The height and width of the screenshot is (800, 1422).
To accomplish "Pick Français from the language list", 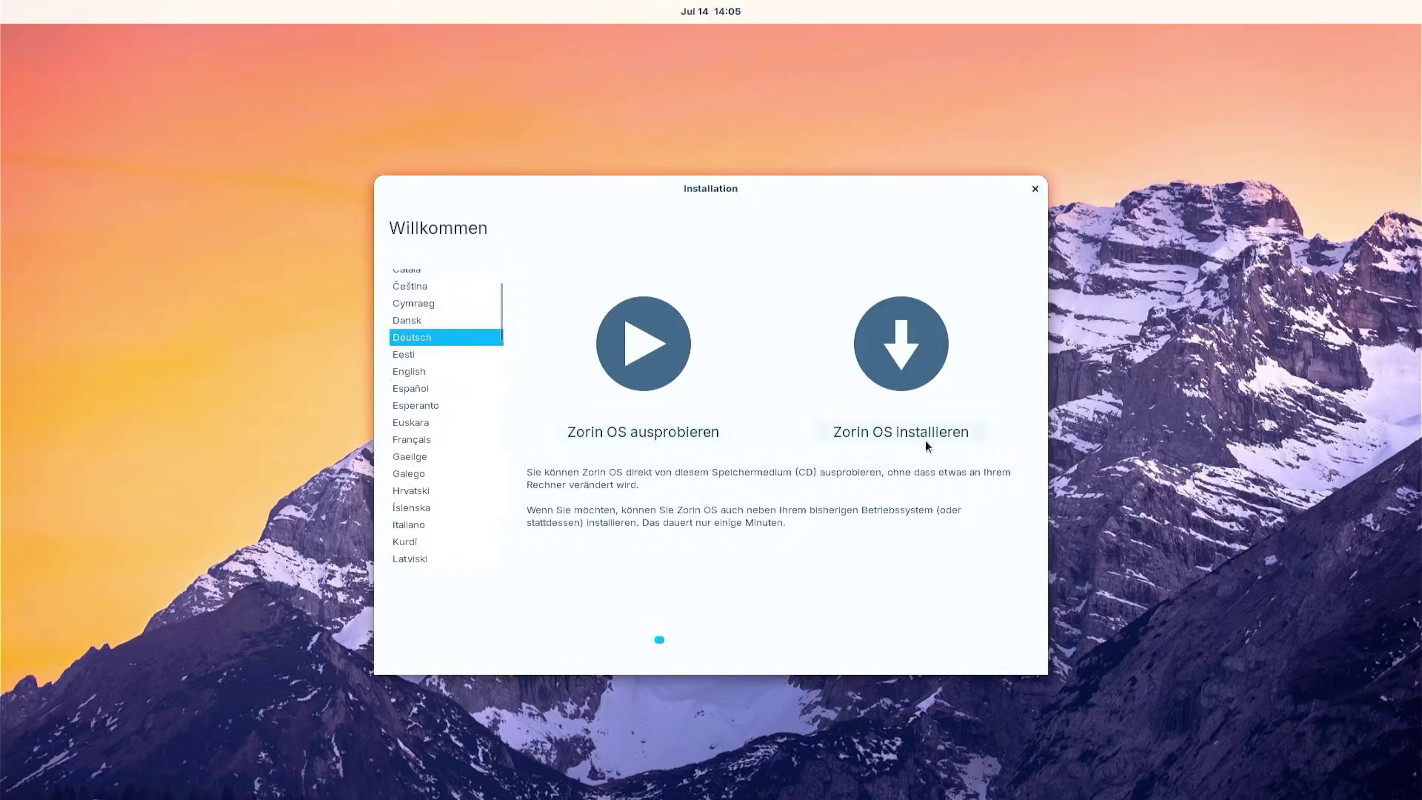I will click(x=445, y=439).
